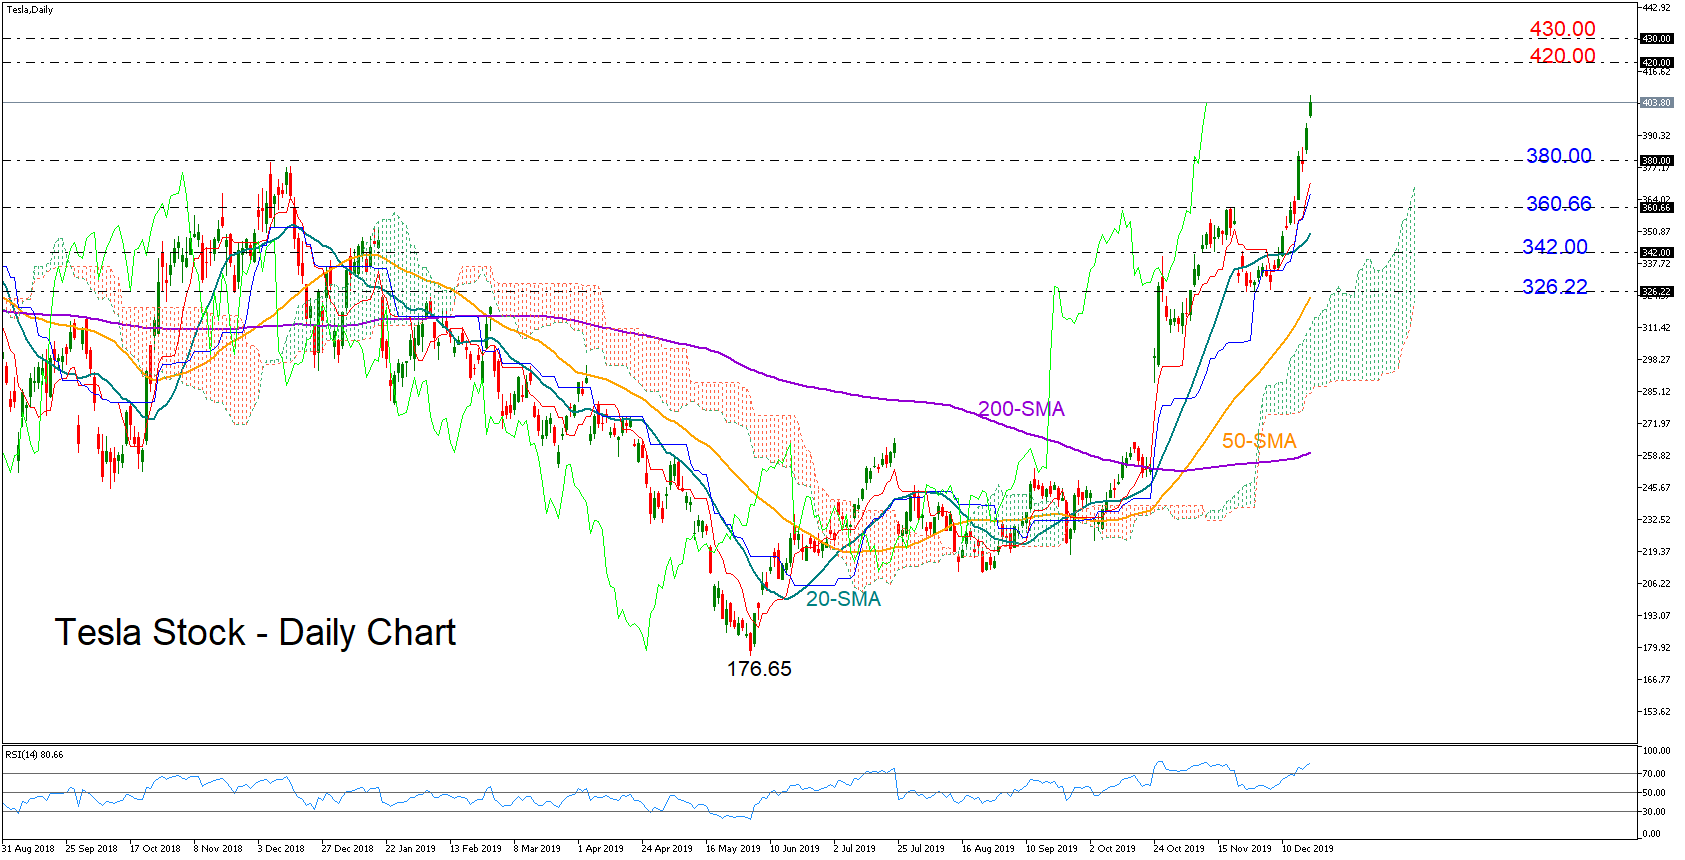Click the "285.12" price axis value
1685x860 pixels.
point(1656,392)
